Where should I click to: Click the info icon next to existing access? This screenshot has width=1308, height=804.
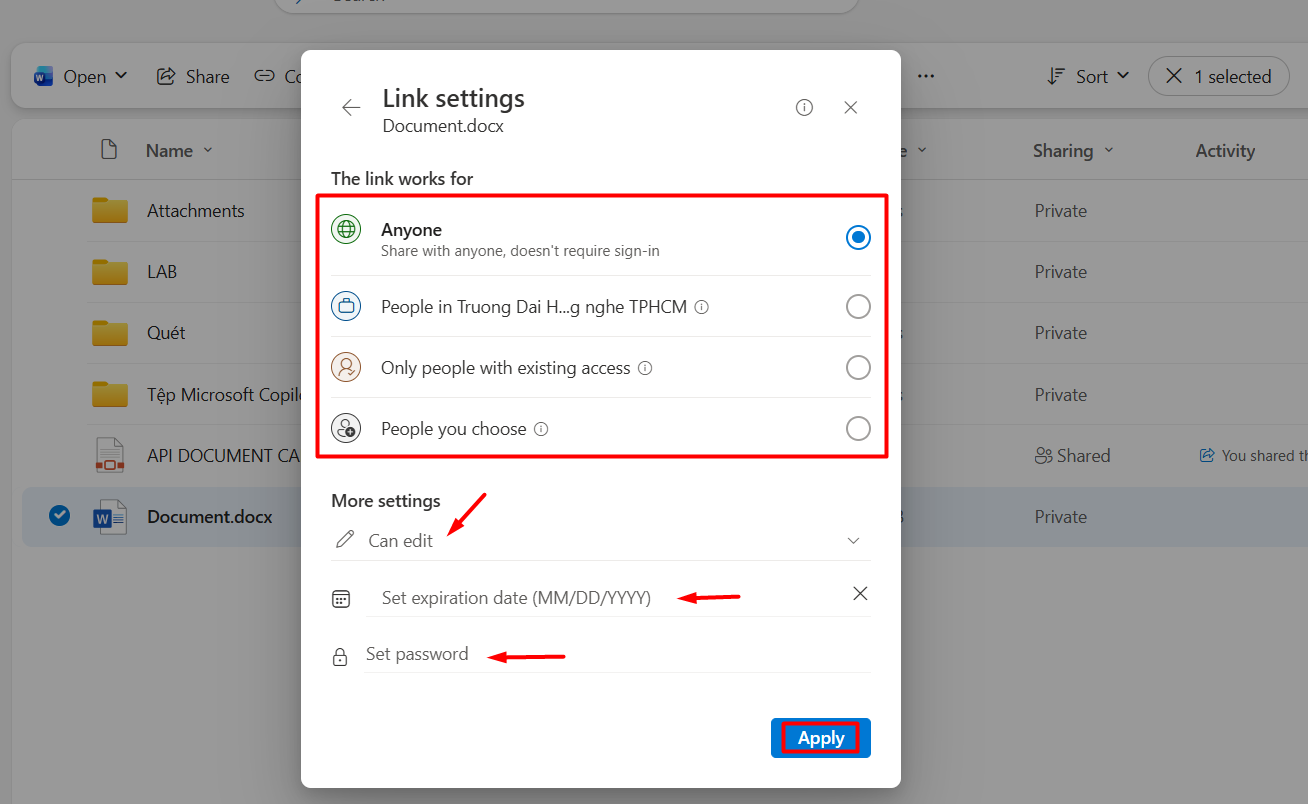click(645, 368)
